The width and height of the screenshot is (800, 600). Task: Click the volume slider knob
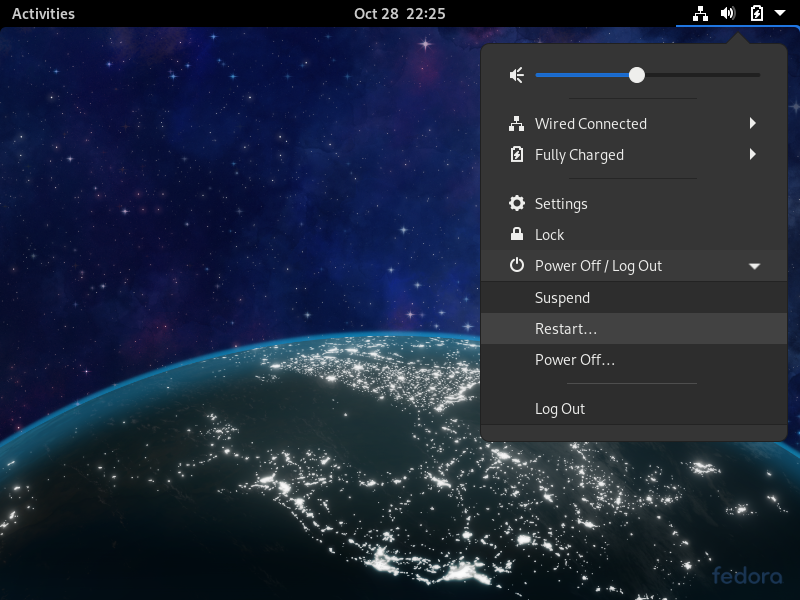click(x=636, y=75)
